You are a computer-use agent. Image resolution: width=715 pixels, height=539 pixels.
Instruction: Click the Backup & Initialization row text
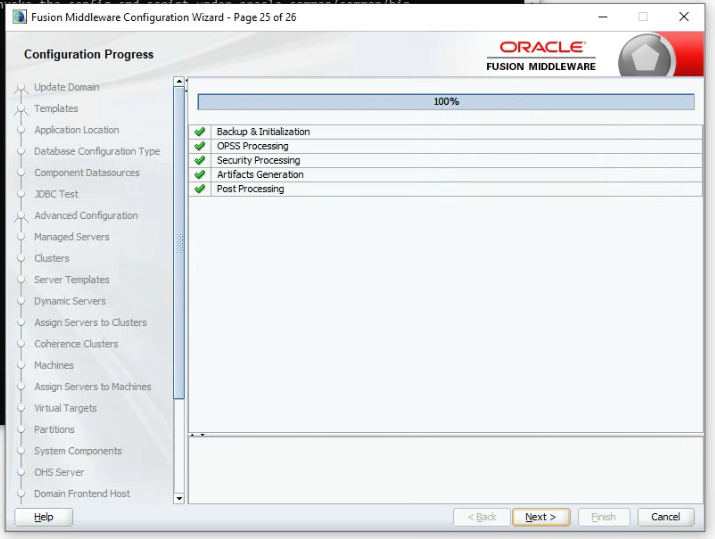tap(263, 132)
